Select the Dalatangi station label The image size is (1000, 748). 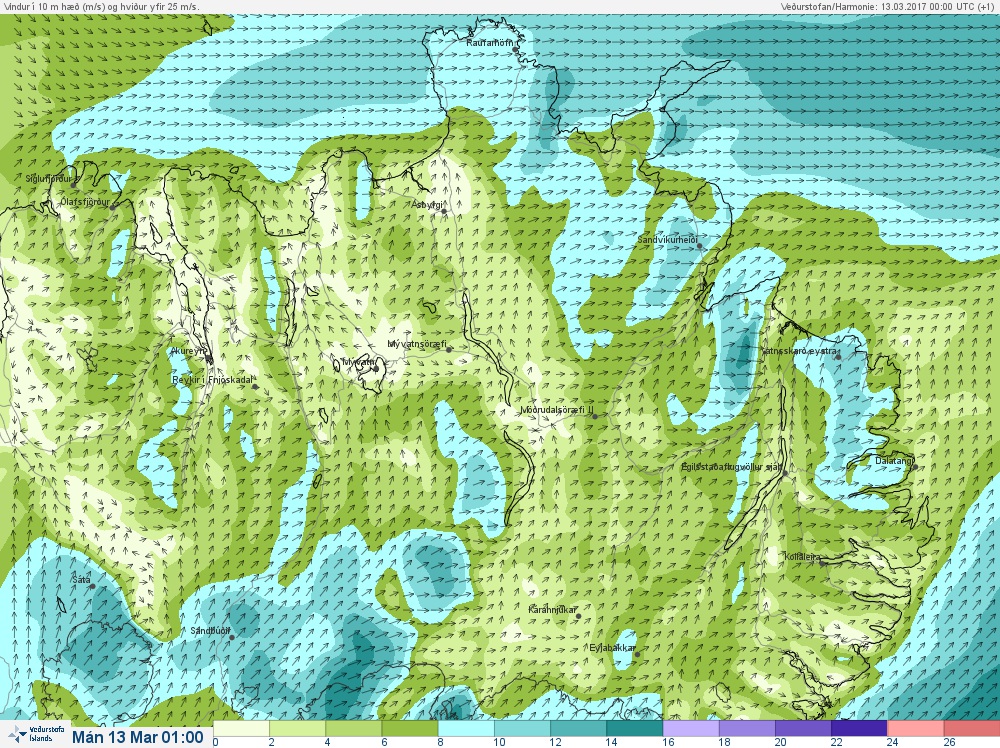tap(894, 460)
